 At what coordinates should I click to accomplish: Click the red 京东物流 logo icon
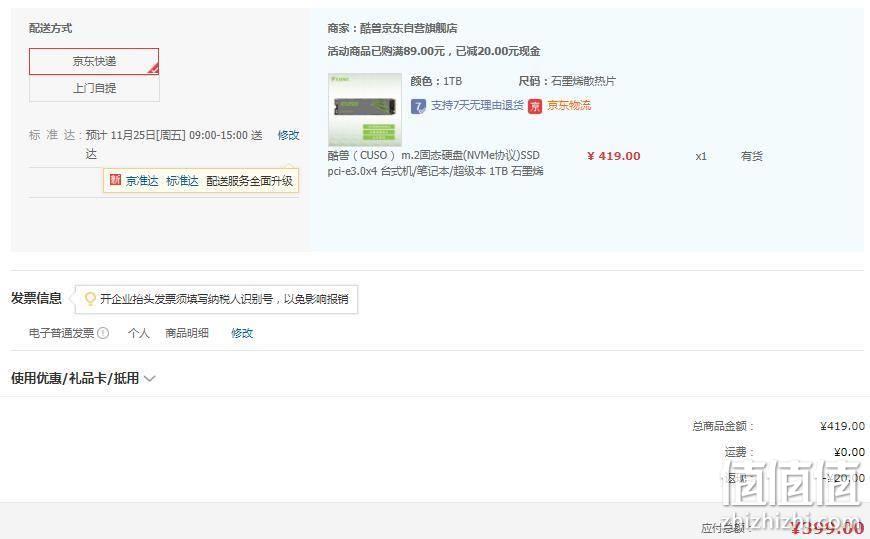(535, 106)
